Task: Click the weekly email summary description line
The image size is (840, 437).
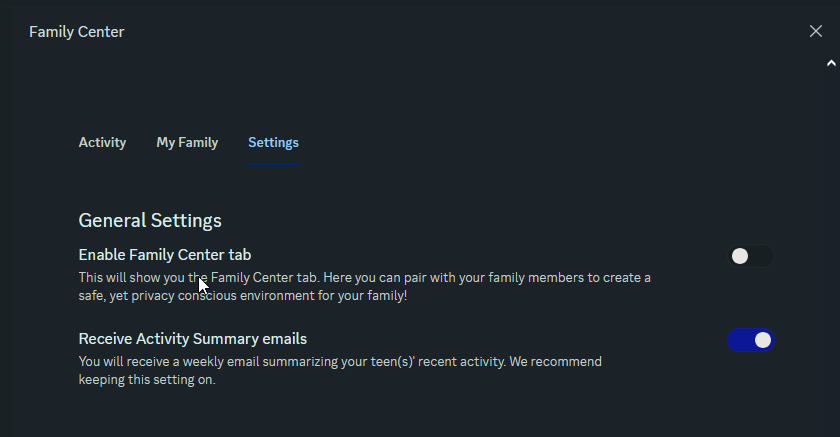Action: pos(340,360)
